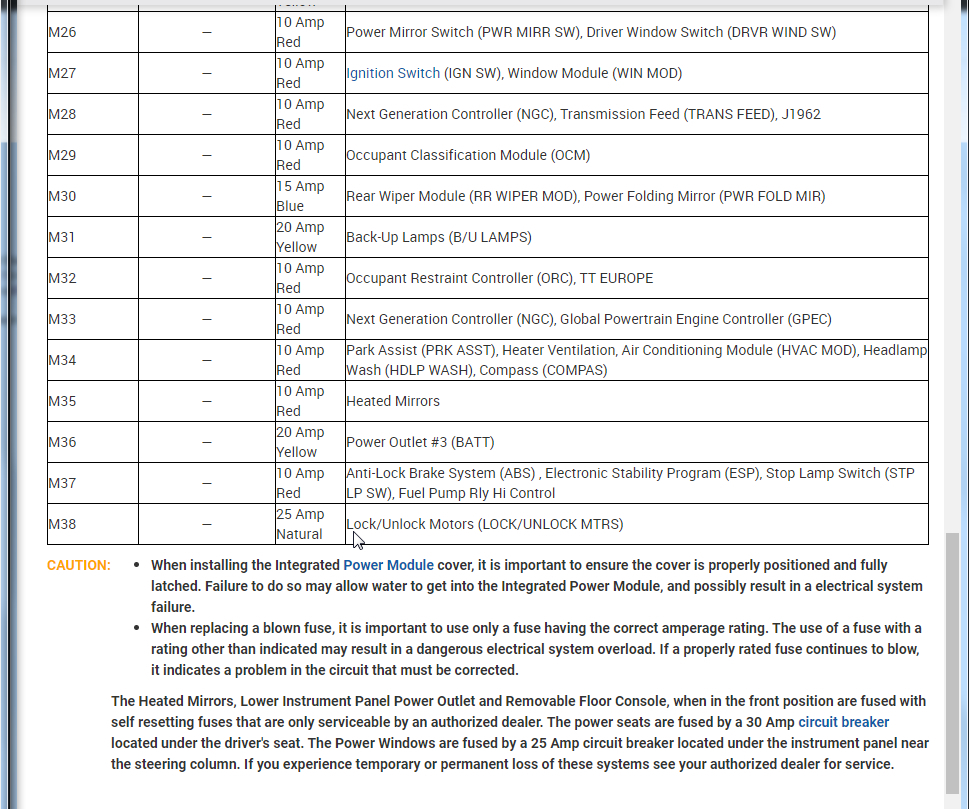The height and width of the screenshot is (809, 969).
Task: Click the M34 Park Assist description cell
Action: (637, 360)
